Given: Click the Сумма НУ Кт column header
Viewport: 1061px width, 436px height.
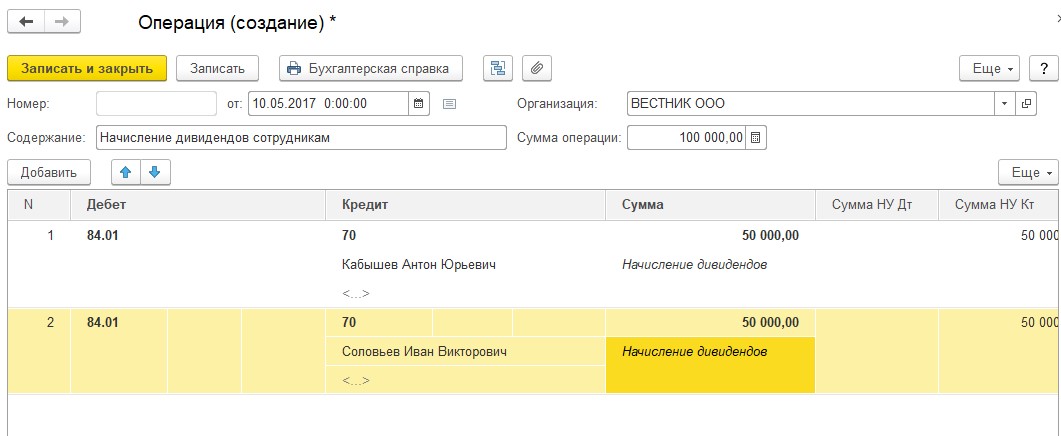Looking at the screenshot, I should coord(999,205).
